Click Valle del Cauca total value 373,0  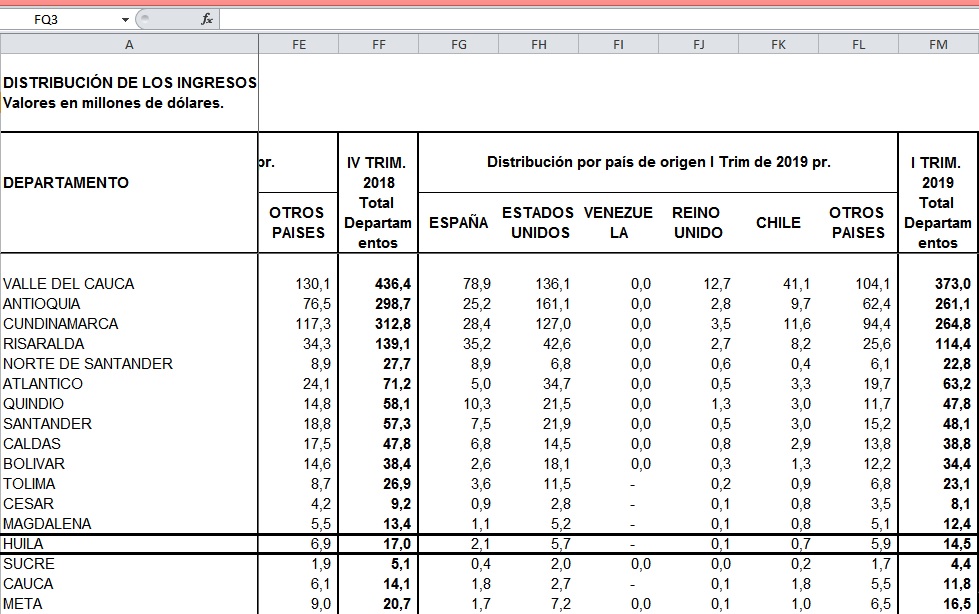coord(953,284)
